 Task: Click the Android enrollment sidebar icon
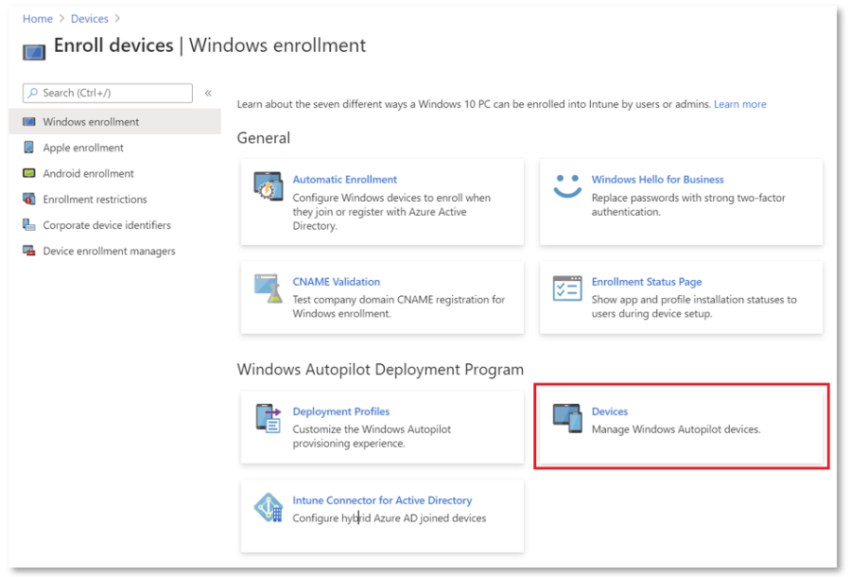click(29, 174)
